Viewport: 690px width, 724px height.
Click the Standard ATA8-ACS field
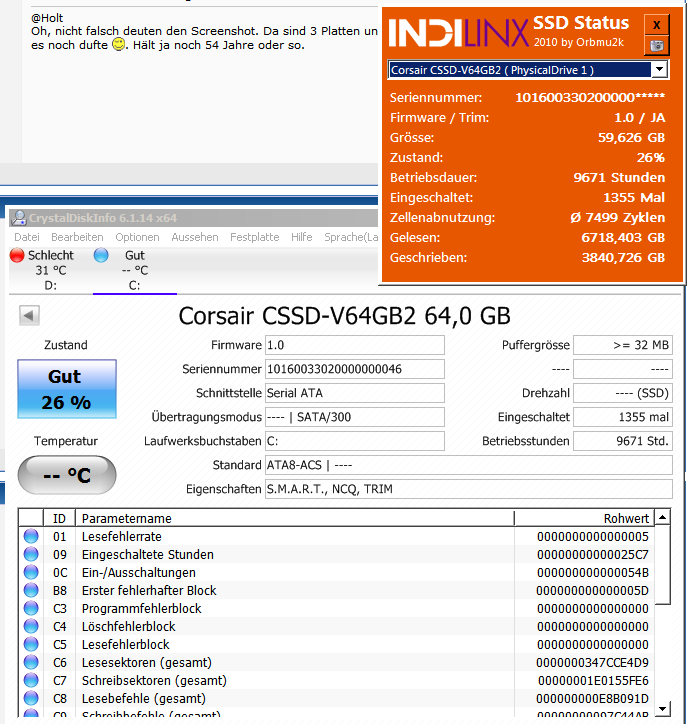click(469, 465)
